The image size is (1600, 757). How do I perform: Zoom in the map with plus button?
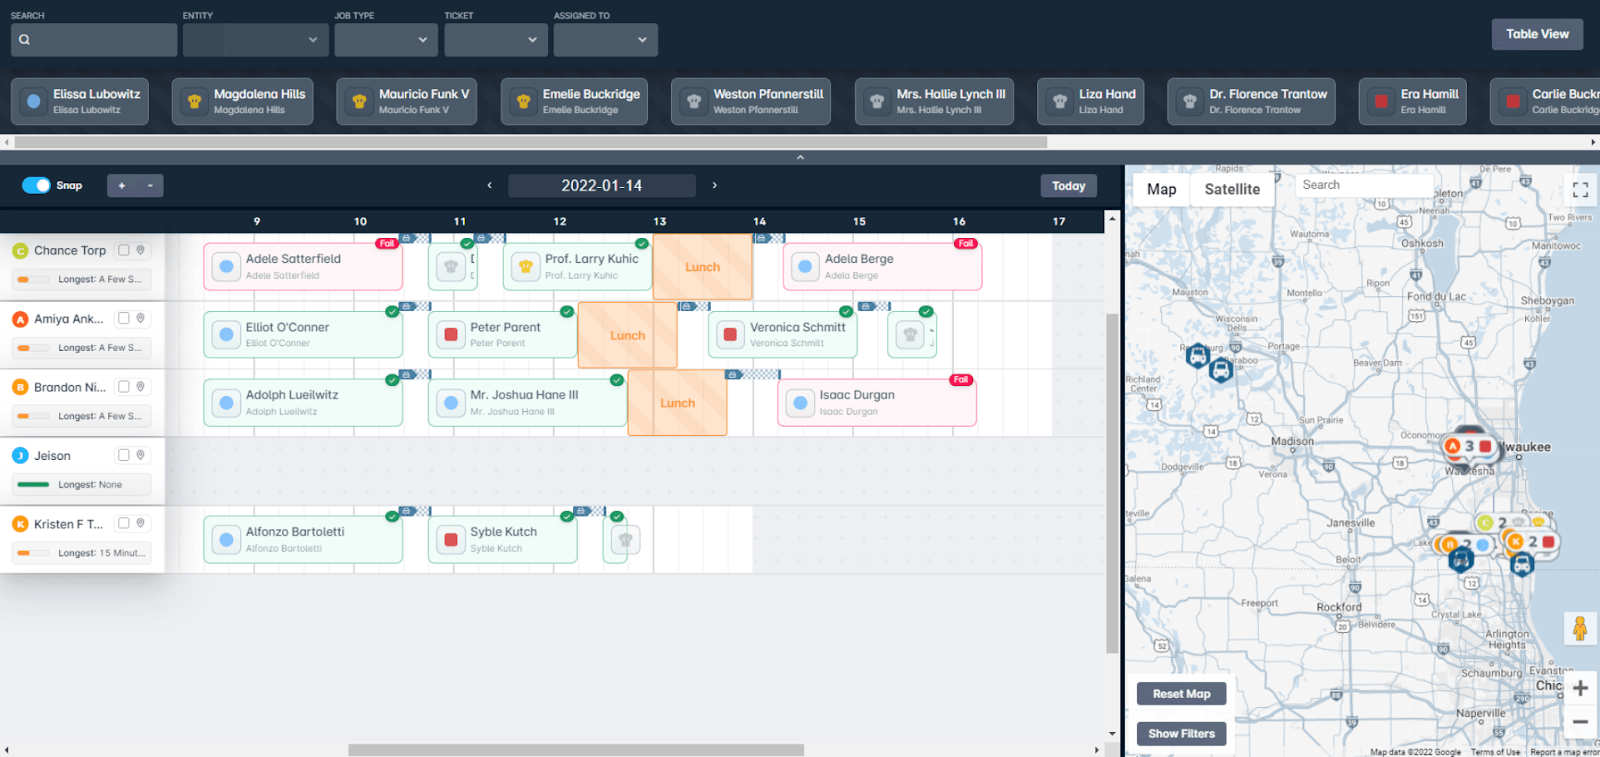coord(1580,688)
